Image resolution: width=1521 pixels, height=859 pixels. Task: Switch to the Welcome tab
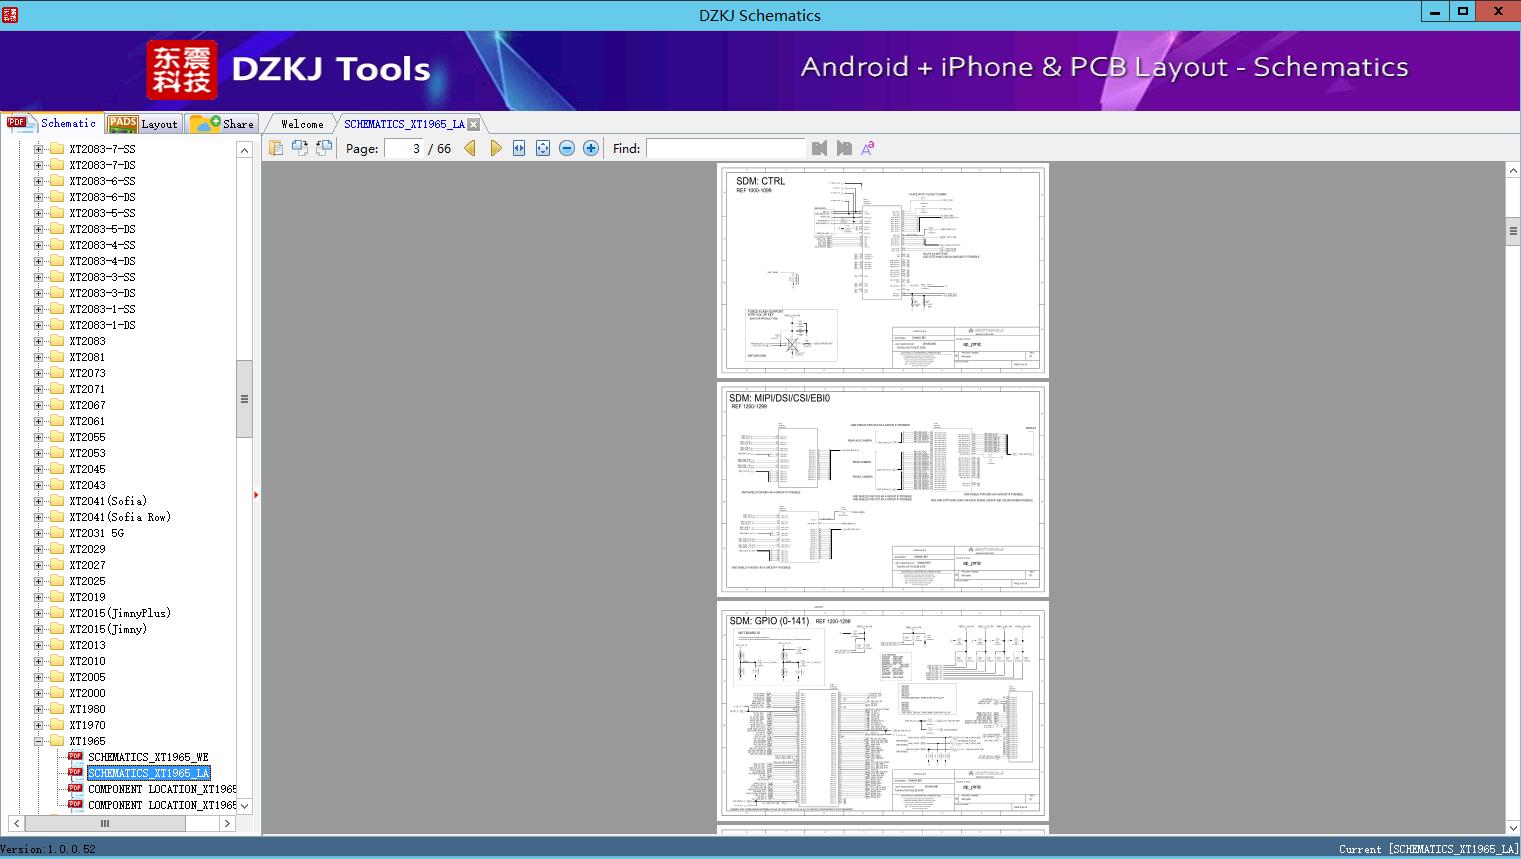pos(302,124)
